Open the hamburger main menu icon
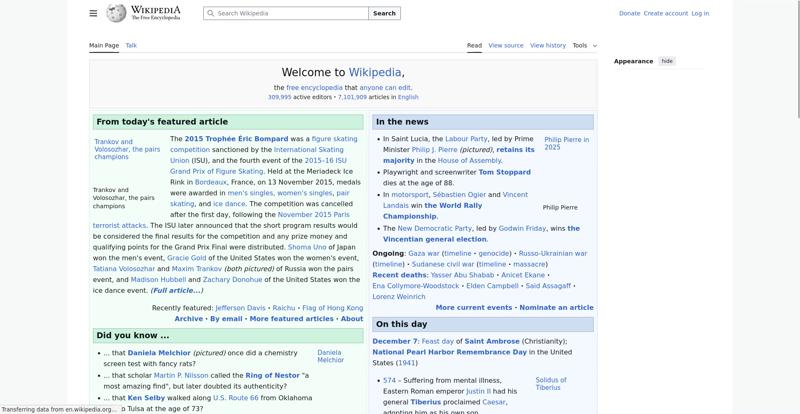This screenshot has width=800, height=414. [93, 13]
